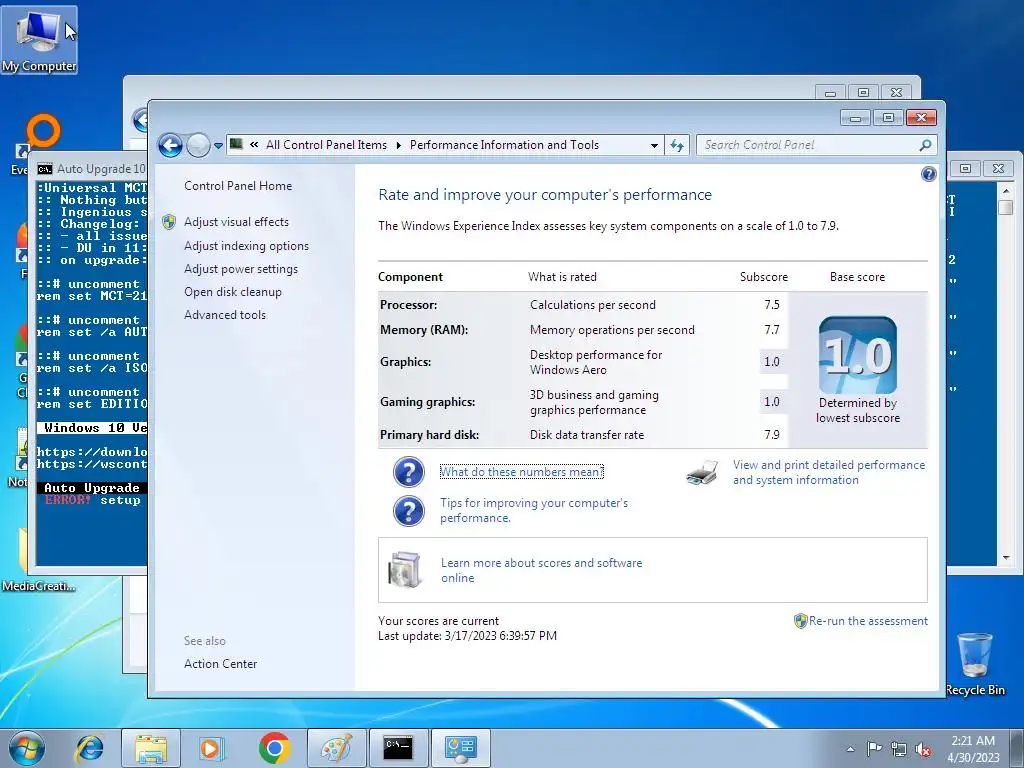The height and width of the screenshot is (768, 1024).
Task: Open Adjust visual effects
Action: pyautogui.click(x=236, y=222)
